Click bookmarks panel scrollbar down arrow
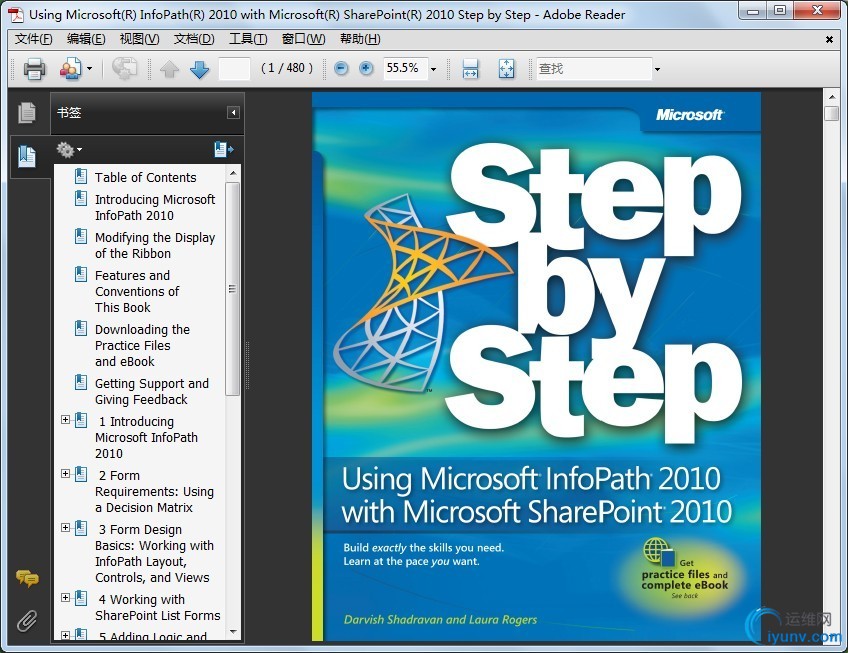848x653 pixels. click(x=233, y=631)
